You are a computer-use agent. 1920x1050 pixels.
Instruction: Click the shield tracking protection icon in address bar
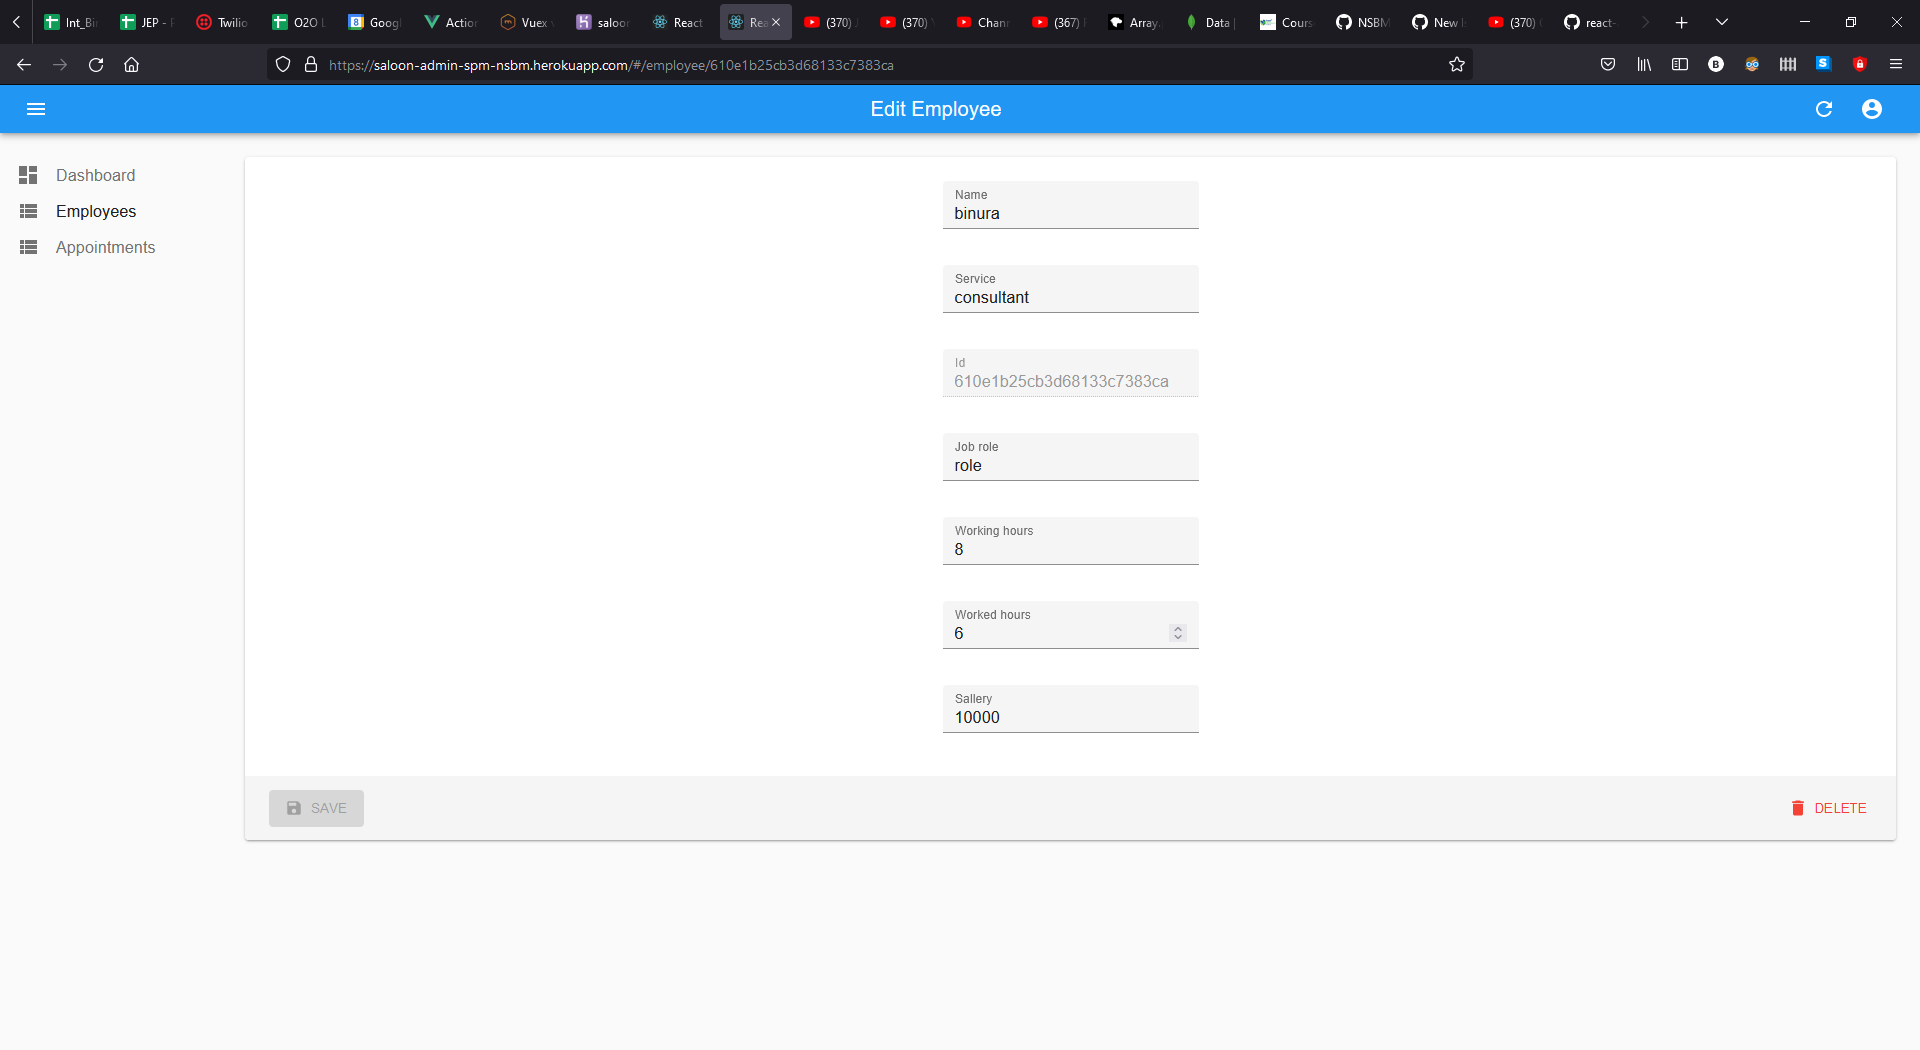(283, 64)
